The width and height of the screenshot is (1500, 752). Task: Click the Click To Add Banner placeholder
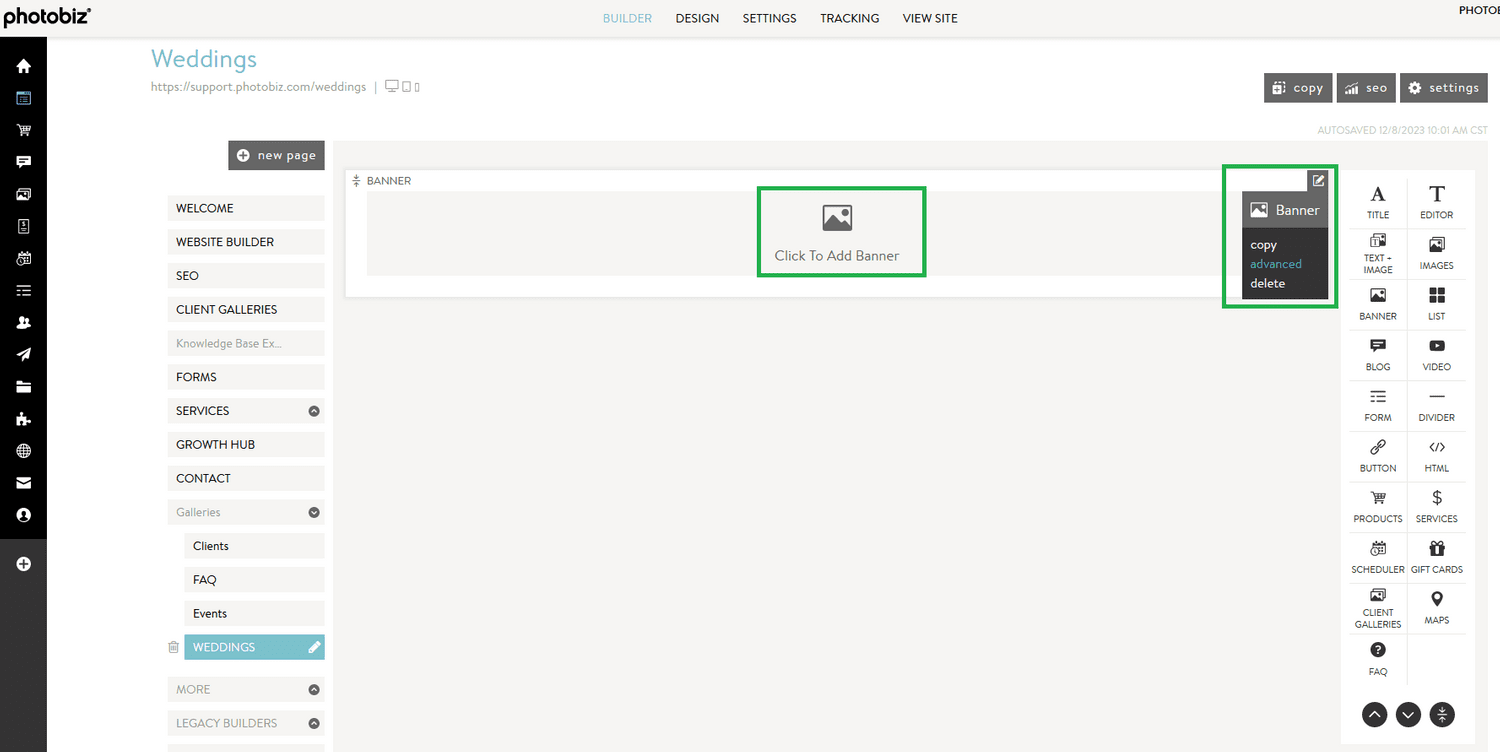pos(841,231)
